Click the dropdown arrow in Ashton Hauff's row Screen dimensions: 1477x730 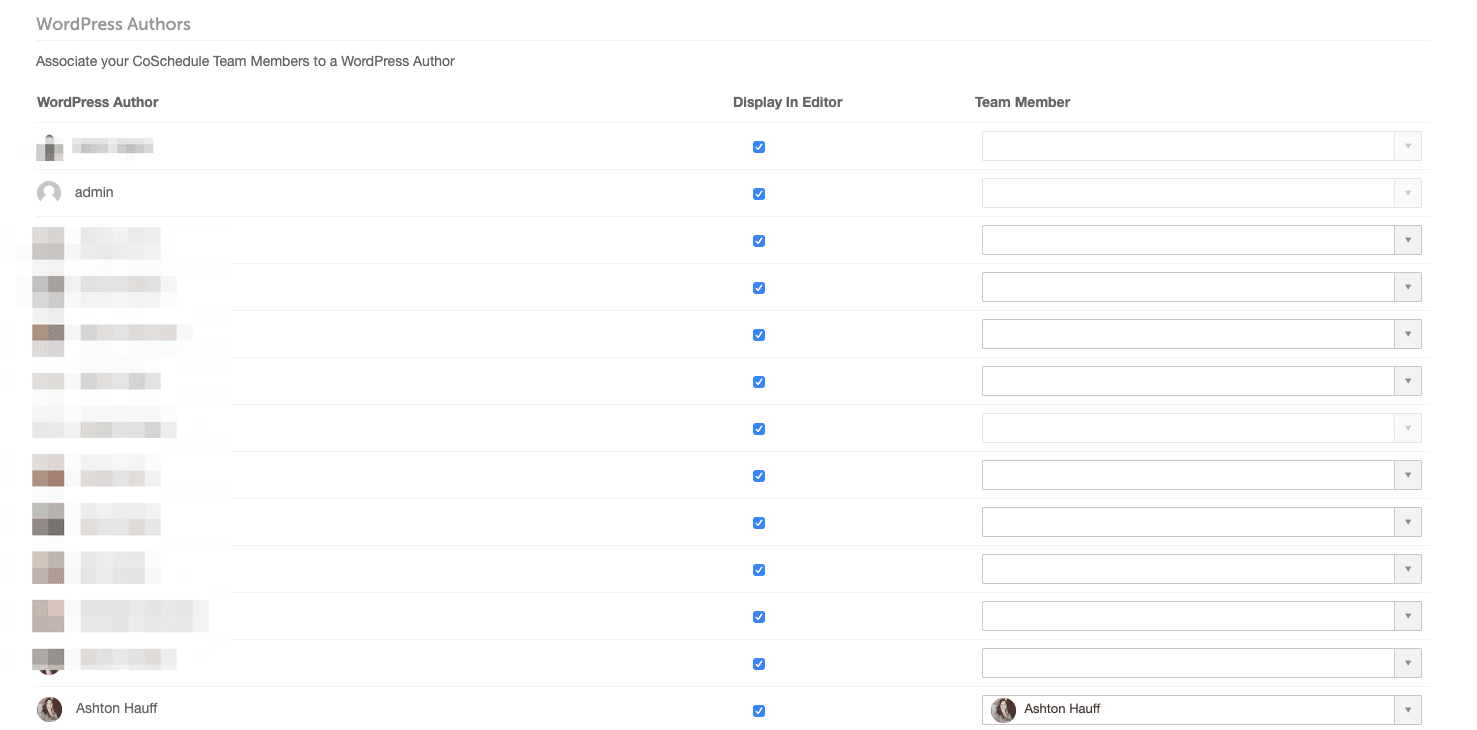pos(1407,710)
